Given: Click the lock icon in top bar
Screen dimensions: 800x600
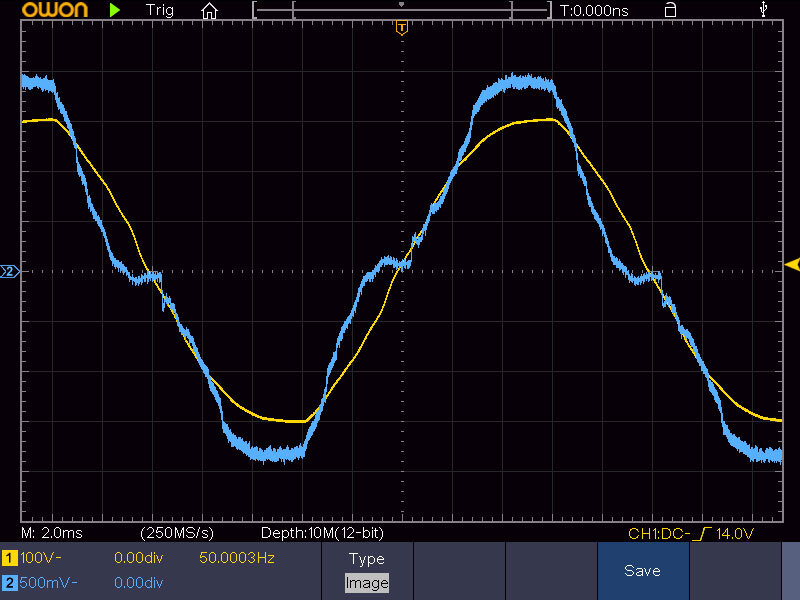Looking at the screenshot, I should (x=670, y=10).
